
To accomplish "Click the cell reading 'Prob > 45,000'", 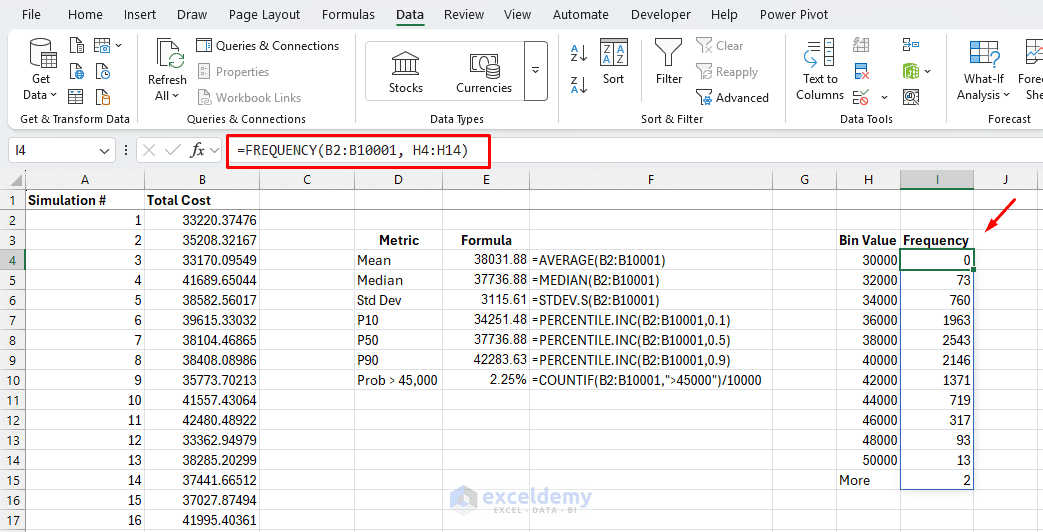I will 398,380.
